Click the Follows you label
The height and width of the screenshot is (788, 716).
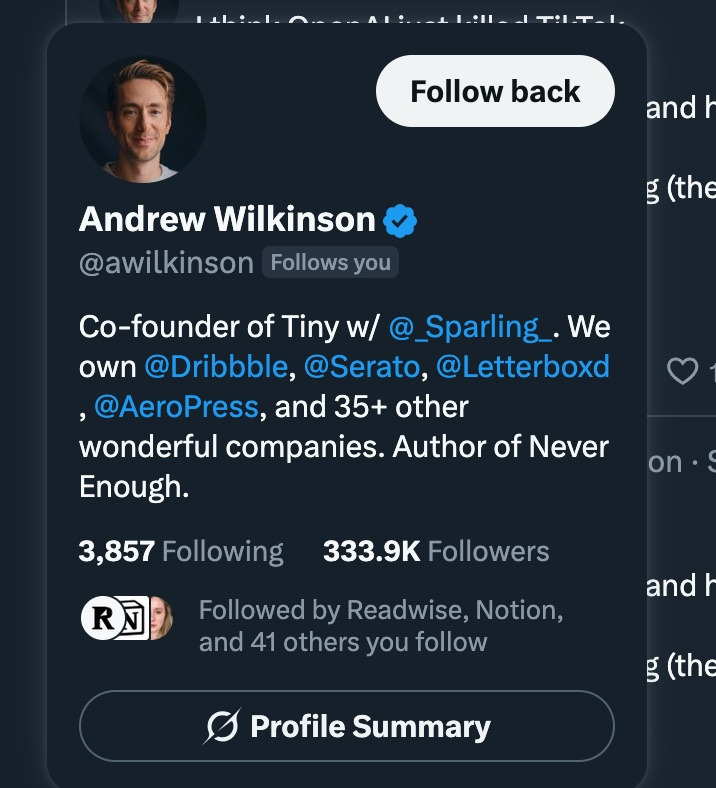tap(330, 263)
